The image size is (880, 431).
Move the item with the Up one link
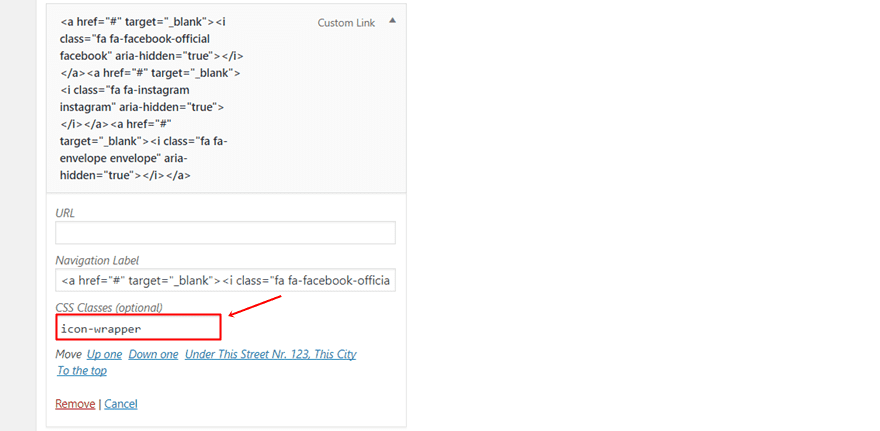104,355
